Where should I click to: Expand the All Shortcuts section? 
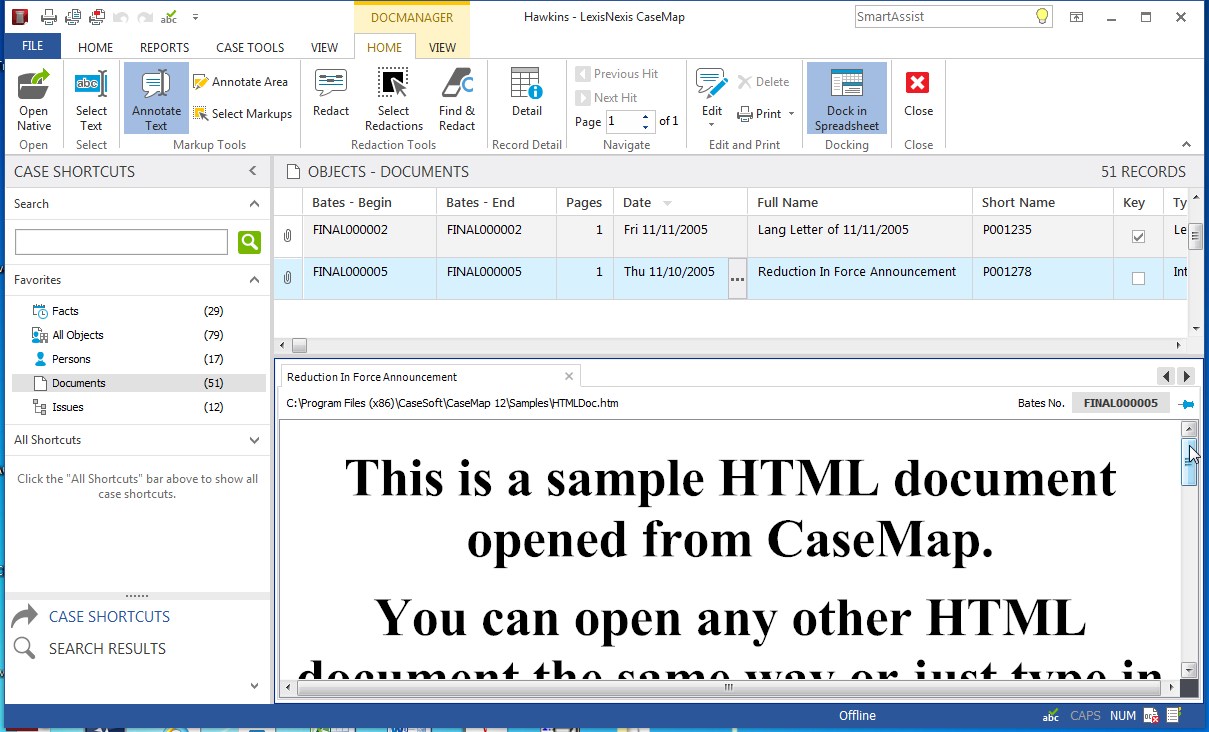click(254, 440)
